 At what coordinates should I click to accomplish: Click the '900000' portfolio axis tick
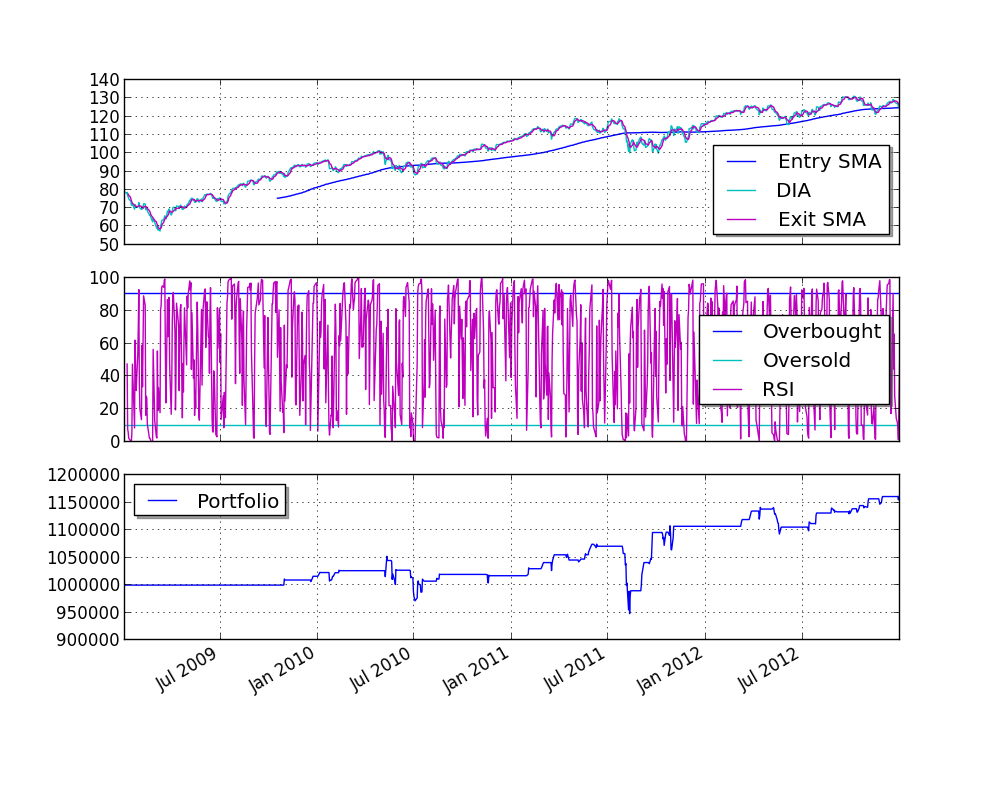pyautogui.click(x=89, y=640)
